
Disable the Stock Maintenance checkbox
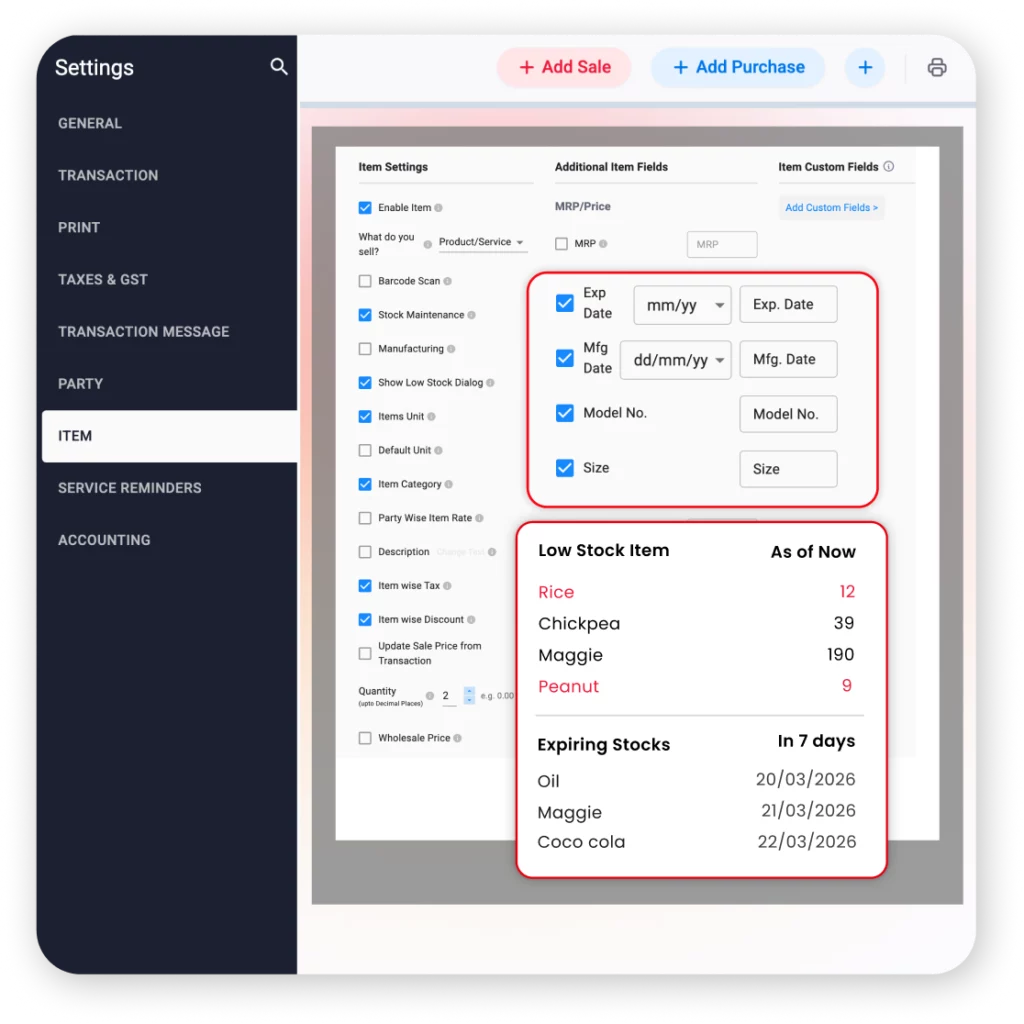point(364,314)
